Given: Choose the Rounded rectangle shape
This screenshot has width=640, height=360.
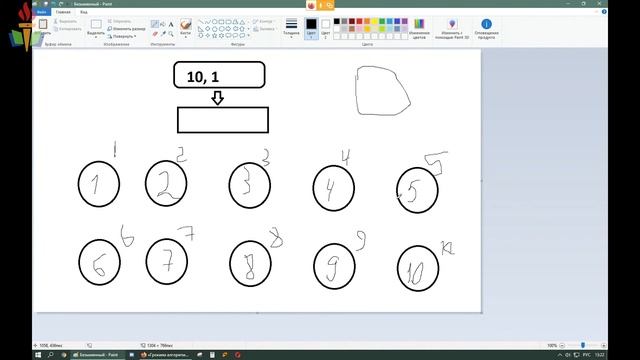Looking at the screenshot, I should click(228, 22).
